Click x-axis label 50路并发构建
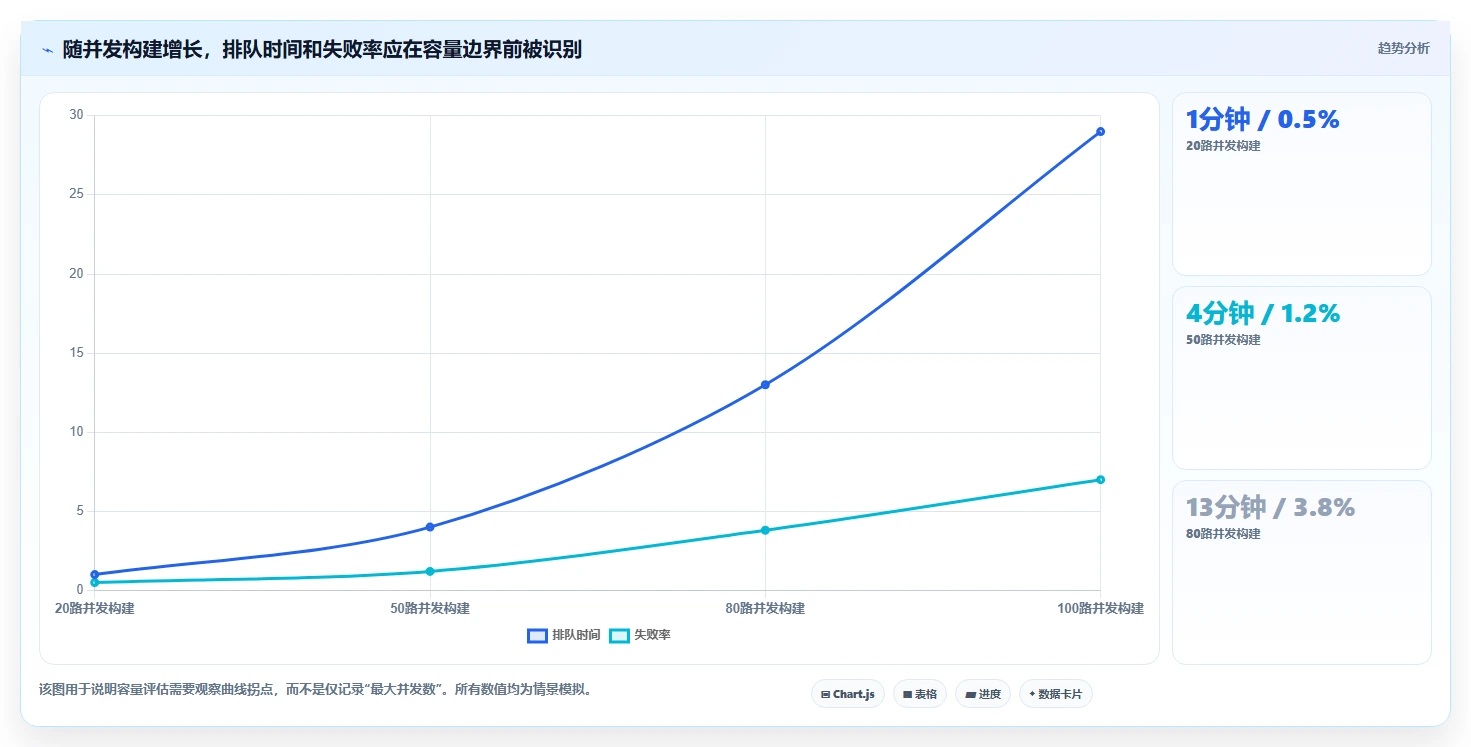 click(430, 608)
